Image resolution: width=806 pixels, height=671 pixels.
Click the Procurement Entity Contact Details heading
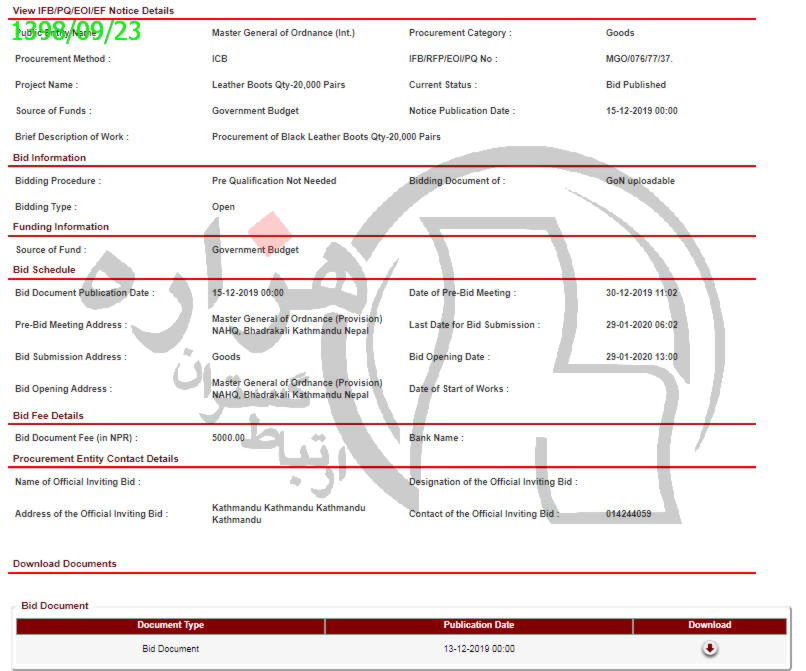pos(96,459)
